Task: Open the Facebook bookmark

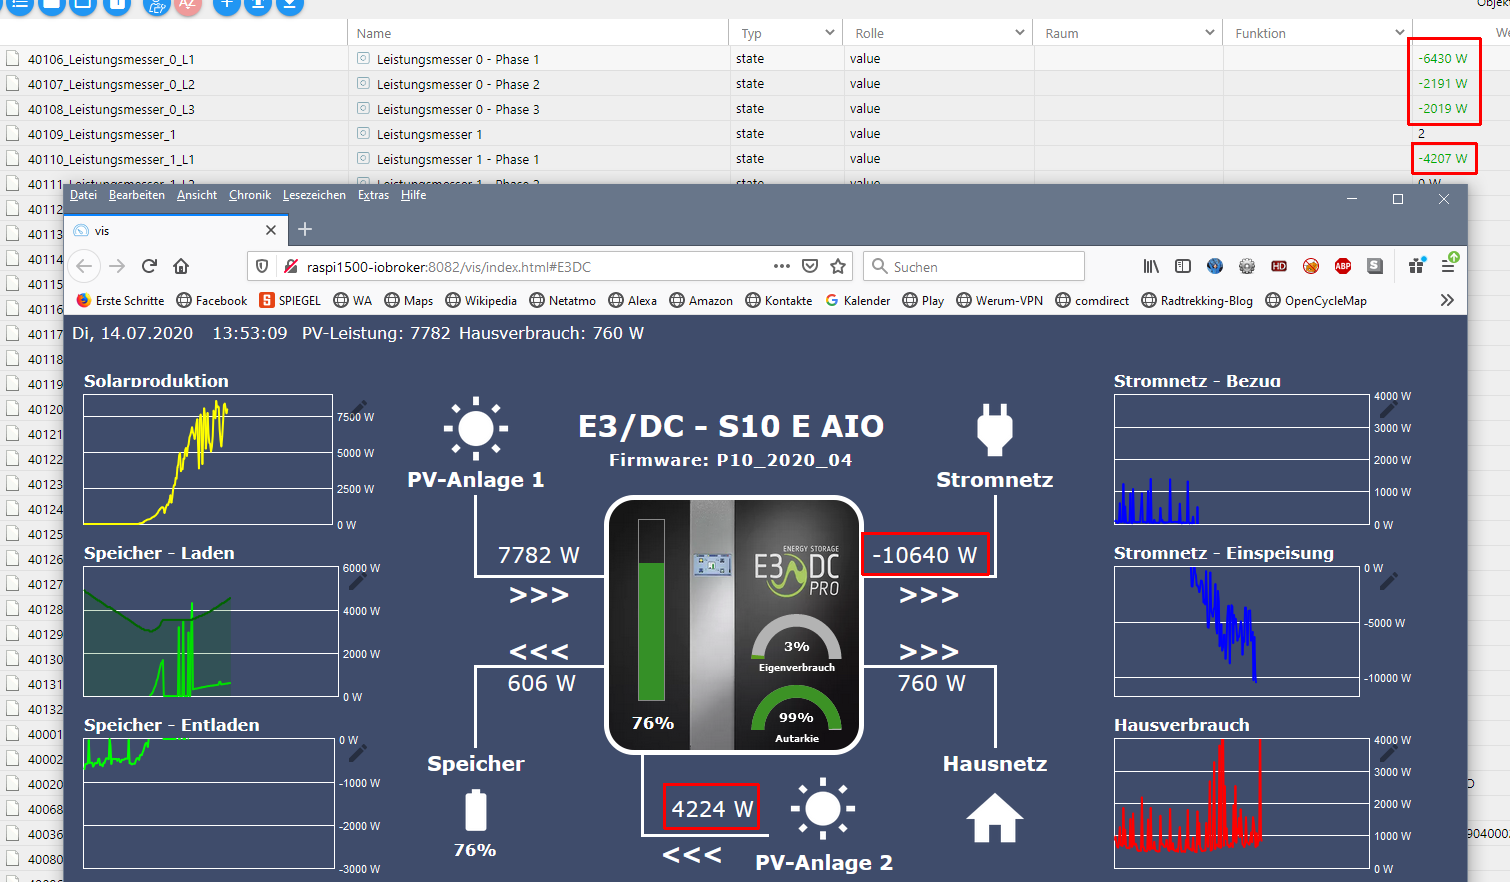Action: pyautogui.click(x=212, y=300)
